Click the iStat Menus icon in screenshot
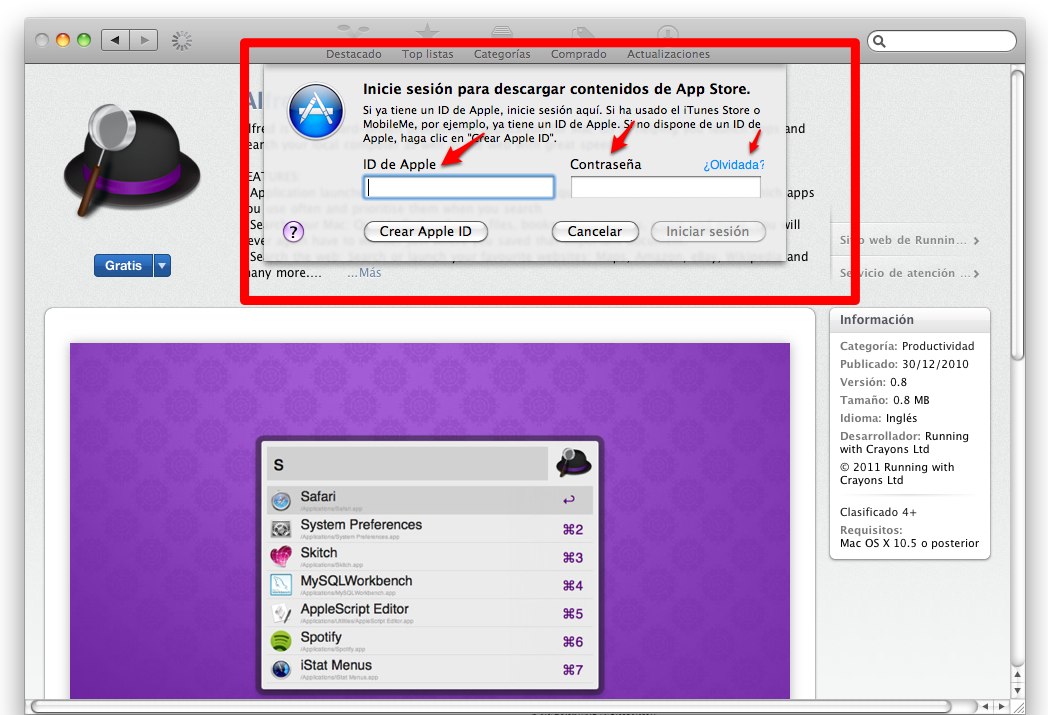Screen dimensions: 1048x715 pos(281,669)
